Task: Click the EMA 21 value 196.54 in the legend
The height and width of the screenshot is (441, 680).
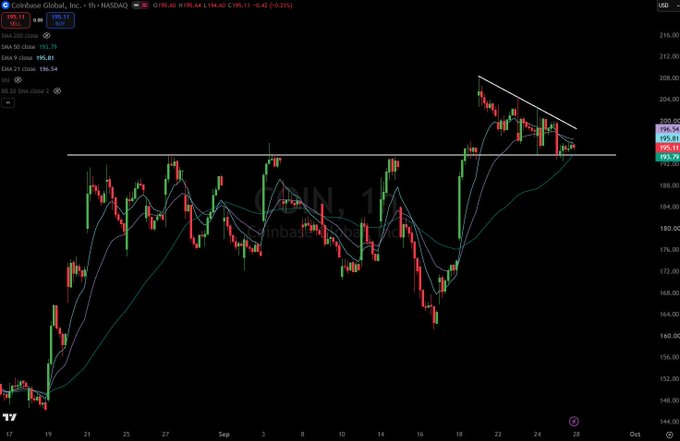Action: [x=48, y=69]
